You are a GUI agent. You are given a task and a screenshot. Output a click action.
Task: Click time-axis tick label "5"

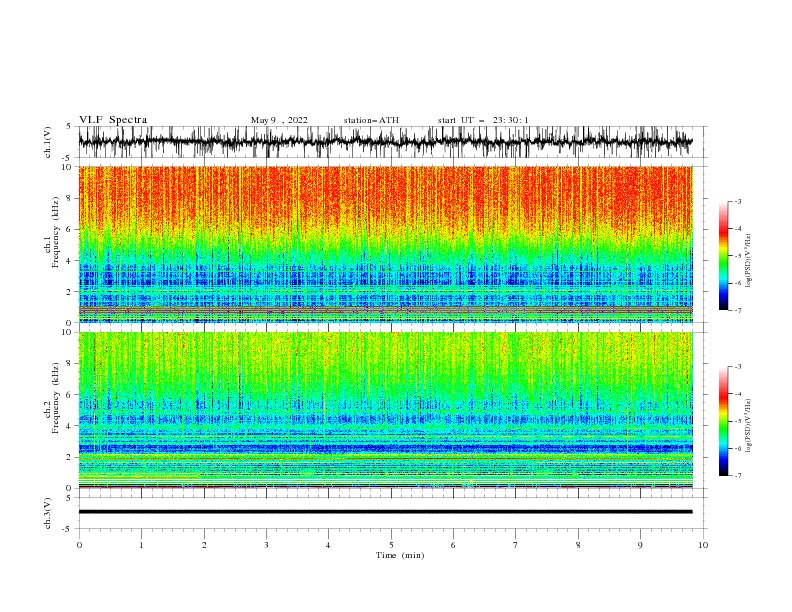(x=391, y=545)
